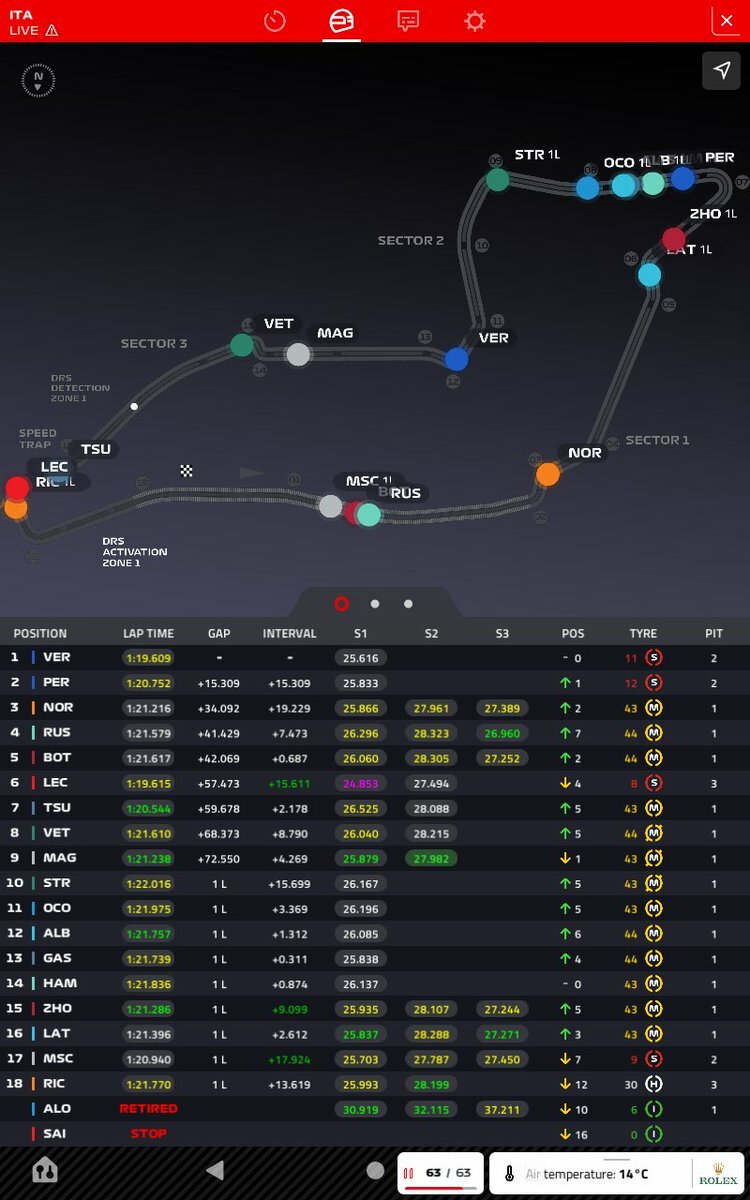Screen dimensions: 750x1200
Task: Tap the VER marker on track map
Action: click(x=457, y=359)
